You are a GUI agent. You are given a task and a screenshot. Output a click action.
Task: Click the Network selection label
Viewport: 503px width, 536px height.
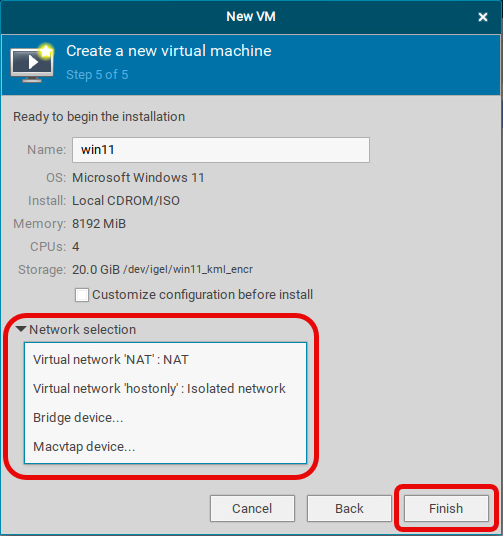82,330
